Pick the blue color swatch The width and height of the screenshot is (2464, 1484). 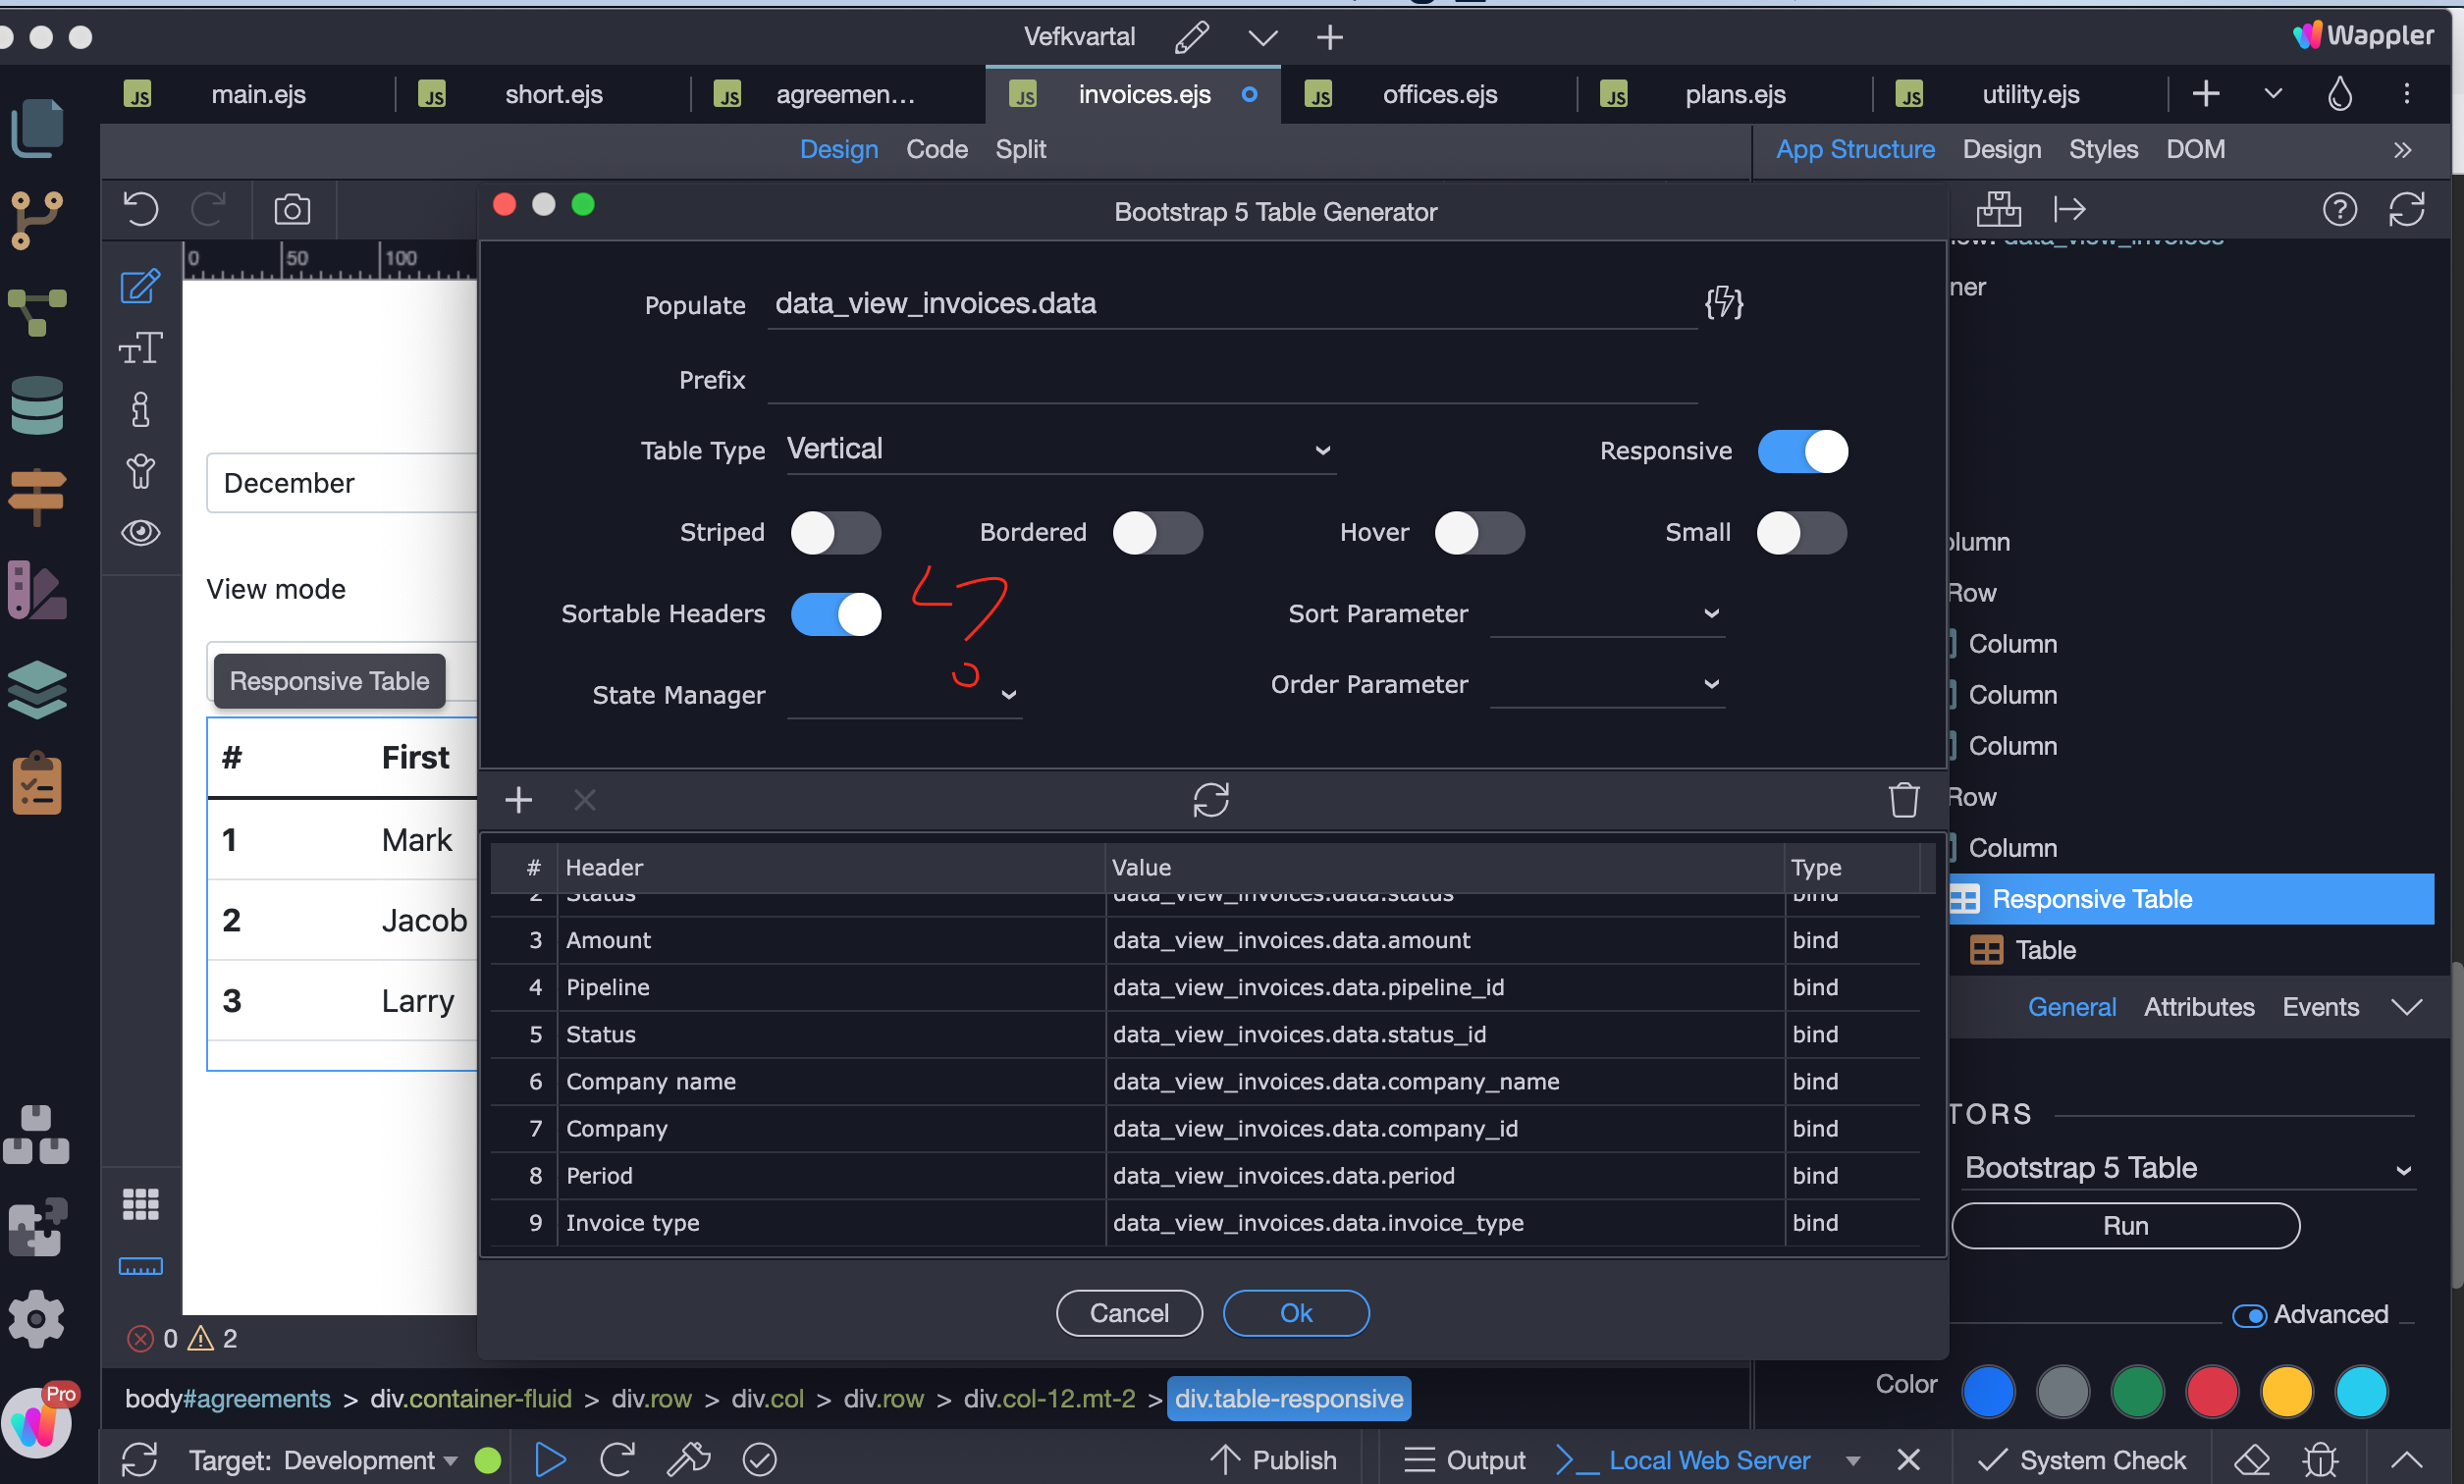(1987, 1392)
